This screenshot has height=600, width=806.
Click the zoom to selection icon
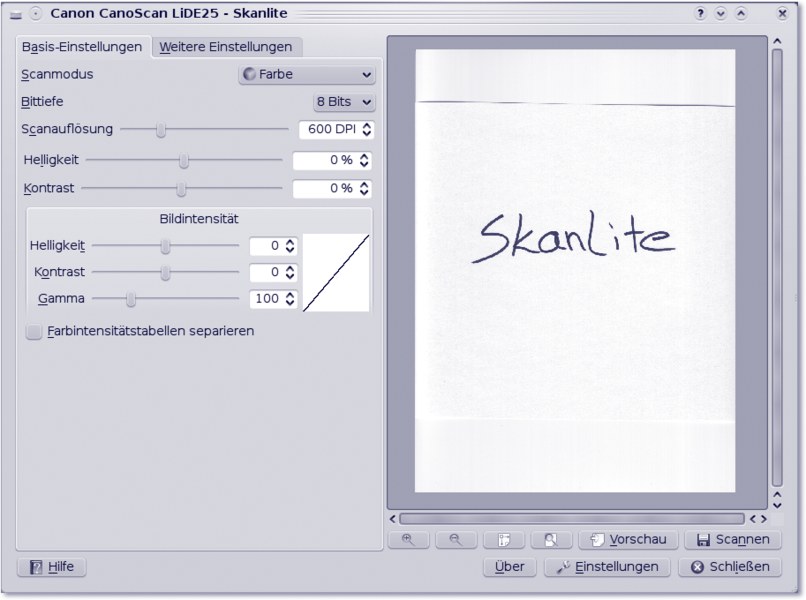[x=504, y=540]
